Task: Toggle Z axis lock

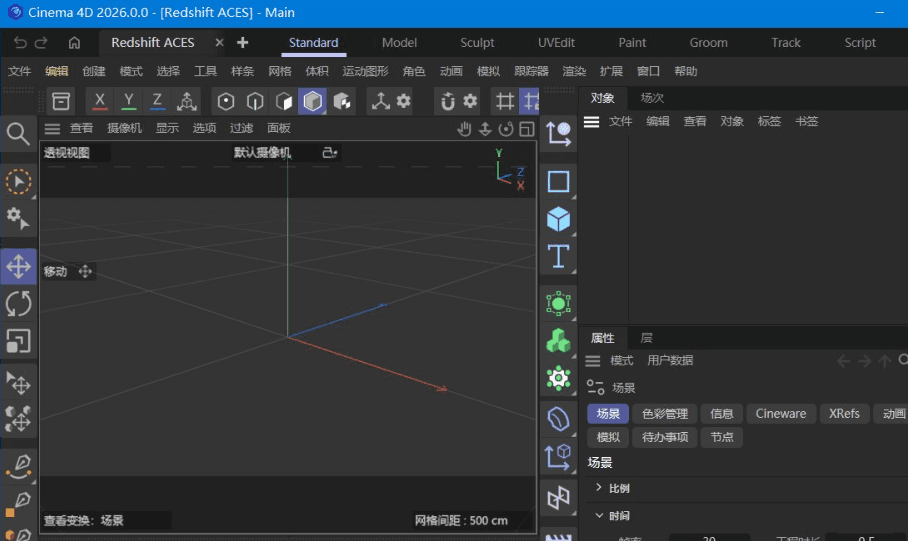Action: coord(157,101)
